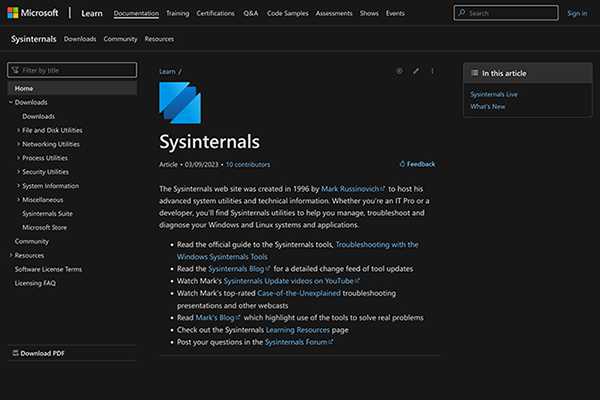Viewport: 600px width, 400px height.
Task: Click the PDF icon beside Download PDF
Action: click(16, 353)
